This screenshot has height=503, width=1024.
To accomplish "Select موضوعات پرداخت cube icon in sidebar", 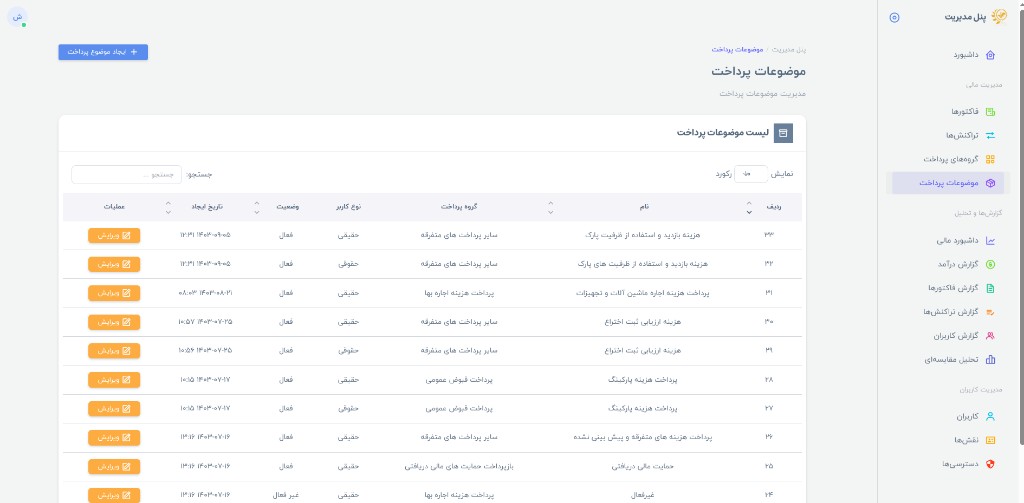I will coord(990,183).
